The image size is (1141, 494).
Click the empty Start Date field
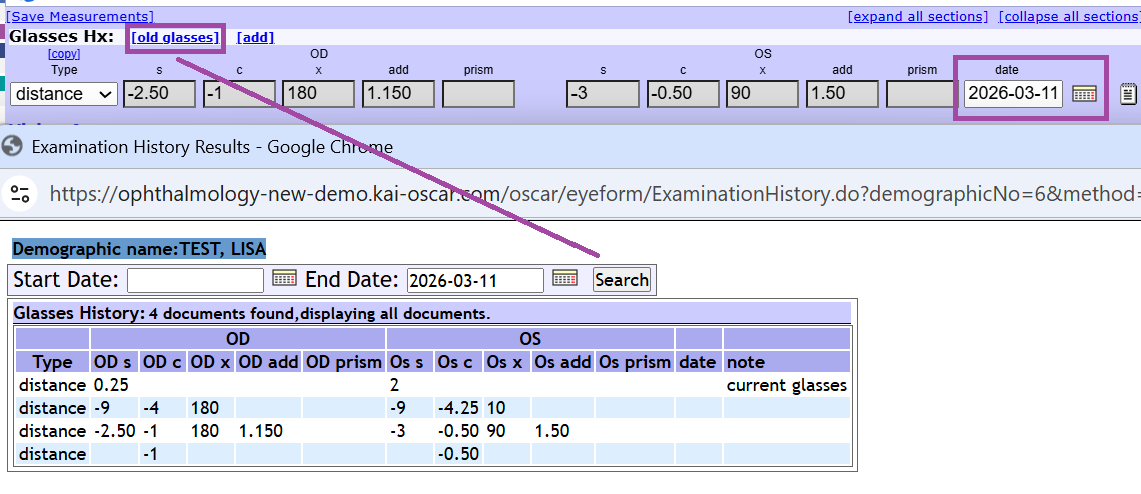(x=195, y=280)
